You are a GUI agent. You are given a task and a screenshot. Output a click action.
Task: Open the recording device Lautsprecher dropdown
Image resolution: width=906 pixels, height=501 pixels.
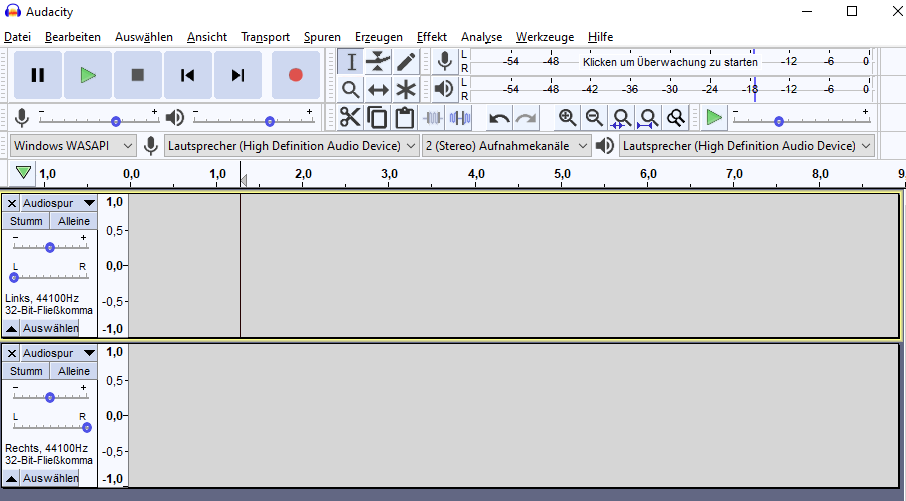pyautogui.click(x=291, y=146)
